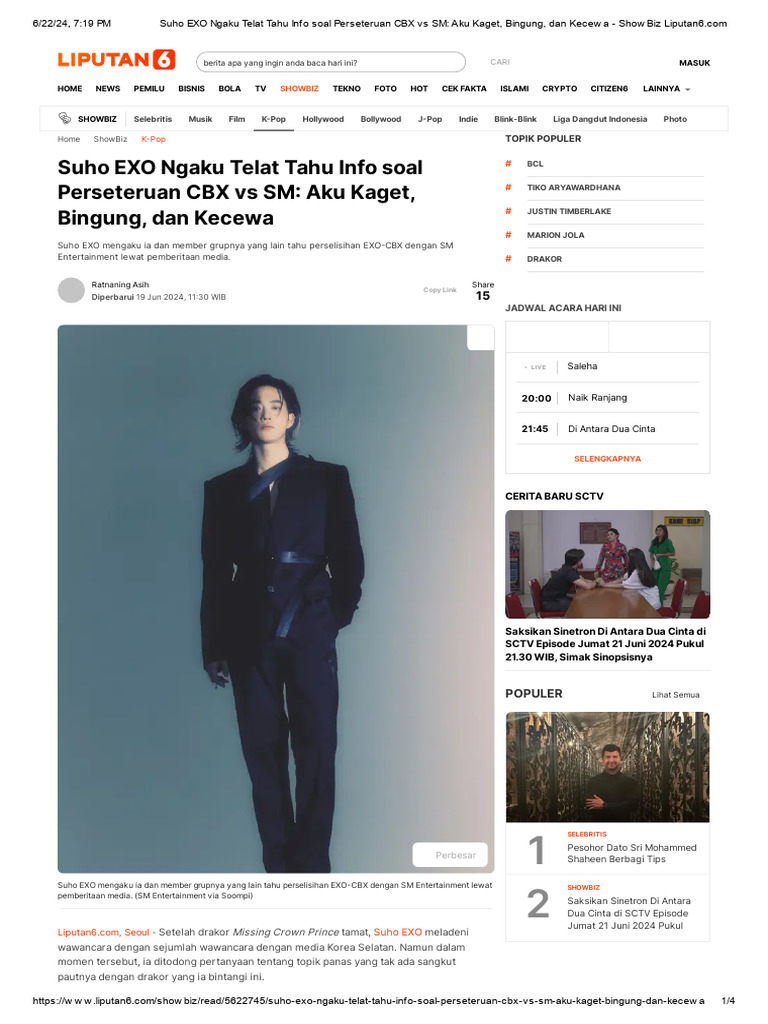Click the hashtag icon beside DRAKOR
Image resolution: width=768 pixels, height=1024 pixels.
pos(508,259)
